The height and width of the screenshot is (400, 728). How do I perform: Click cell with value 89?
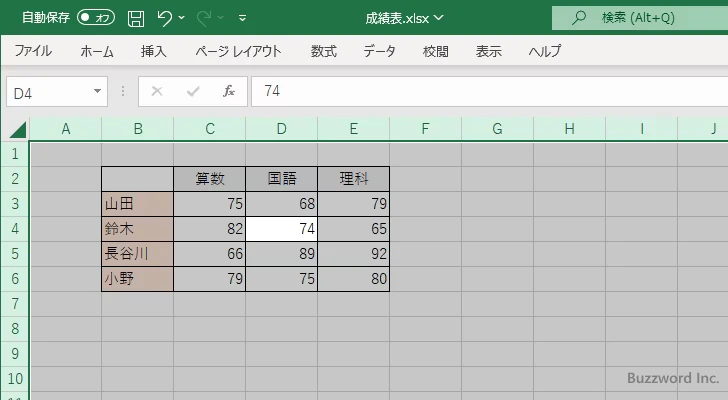281,254
